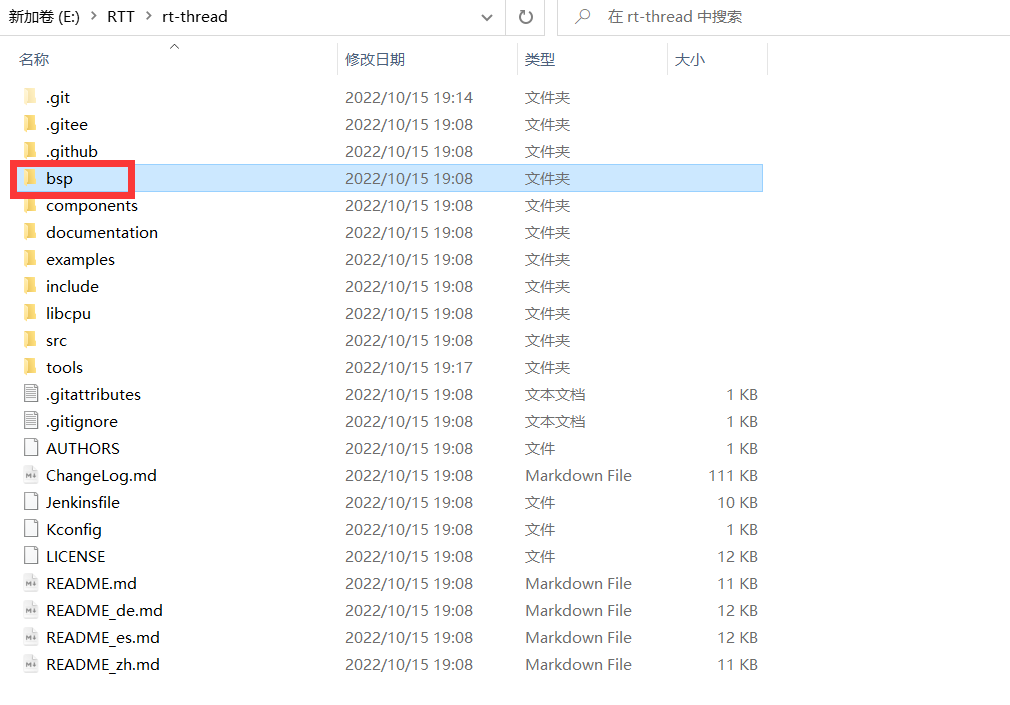The image size is (1010, 705).
Task: Click the .git folder icon
Action: click(30, 97)
